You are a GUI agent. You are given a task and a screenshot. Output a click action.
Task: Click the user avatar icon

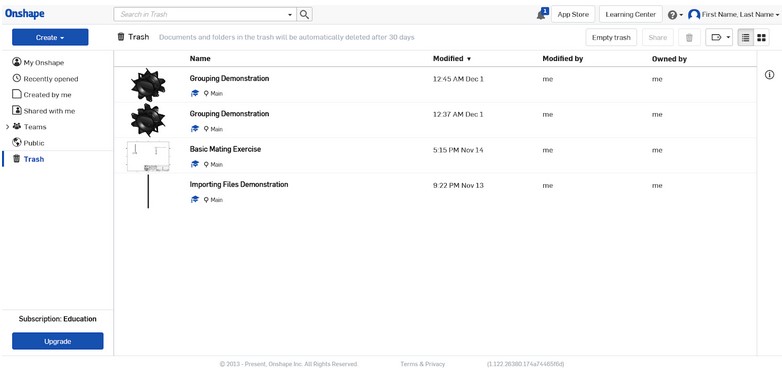click(694, 15)
